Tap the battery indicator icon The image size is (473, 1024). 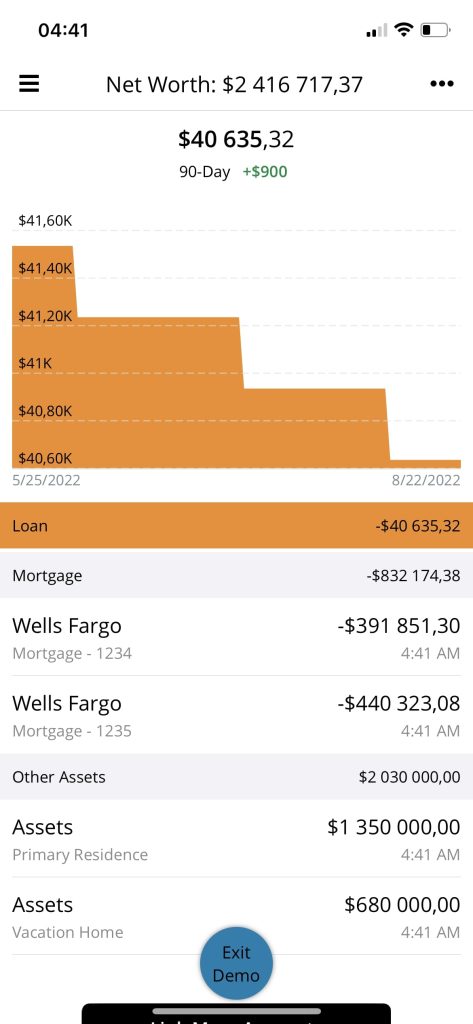point(436,30)
